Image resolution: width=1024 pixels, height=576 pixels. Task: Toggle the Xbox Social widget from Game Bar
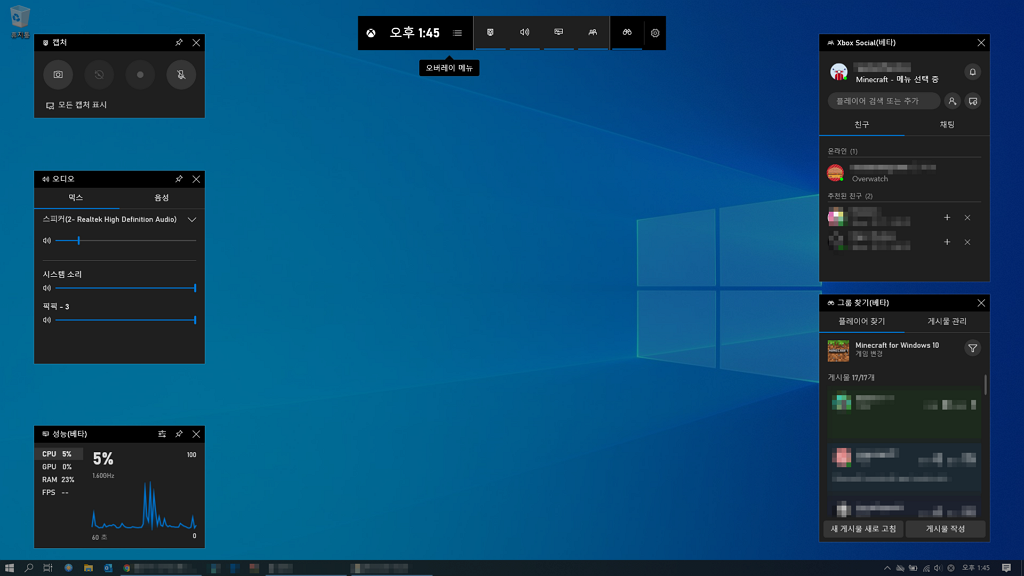[592, 33]
